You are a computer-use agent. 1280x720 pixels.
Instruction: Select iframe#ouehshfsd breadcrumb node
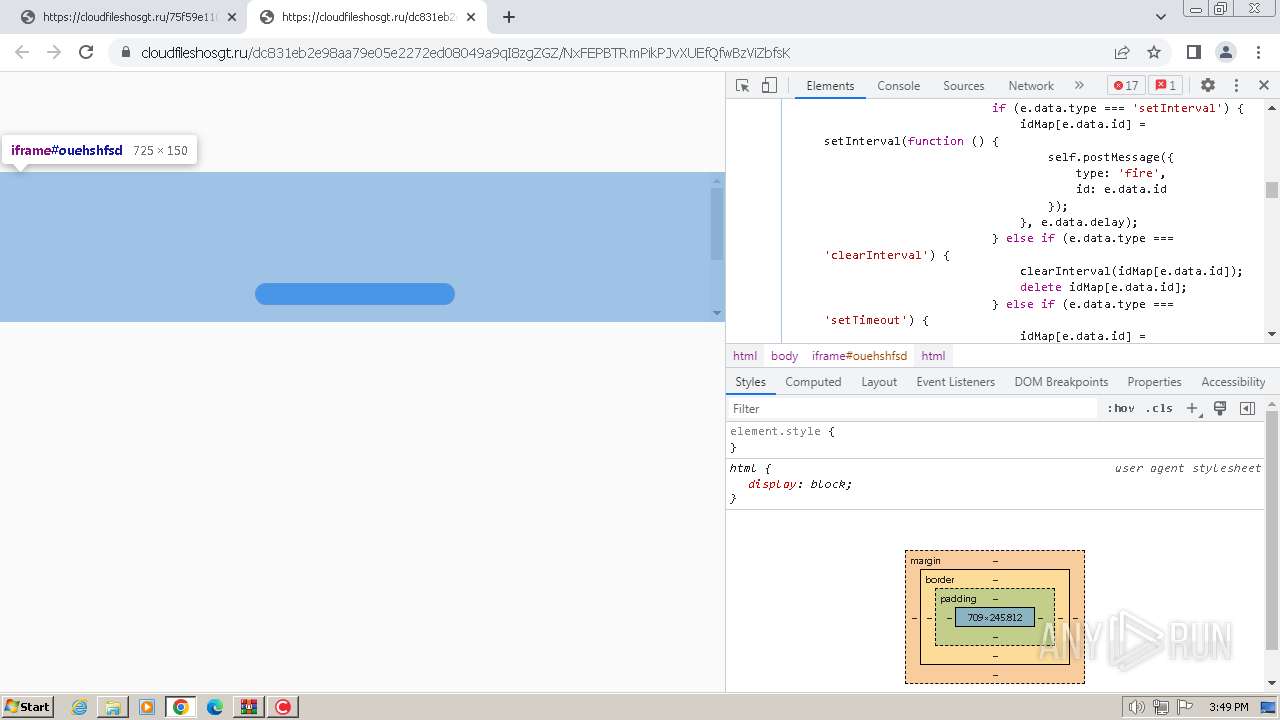pyautogui.click(x=859, y=356)
